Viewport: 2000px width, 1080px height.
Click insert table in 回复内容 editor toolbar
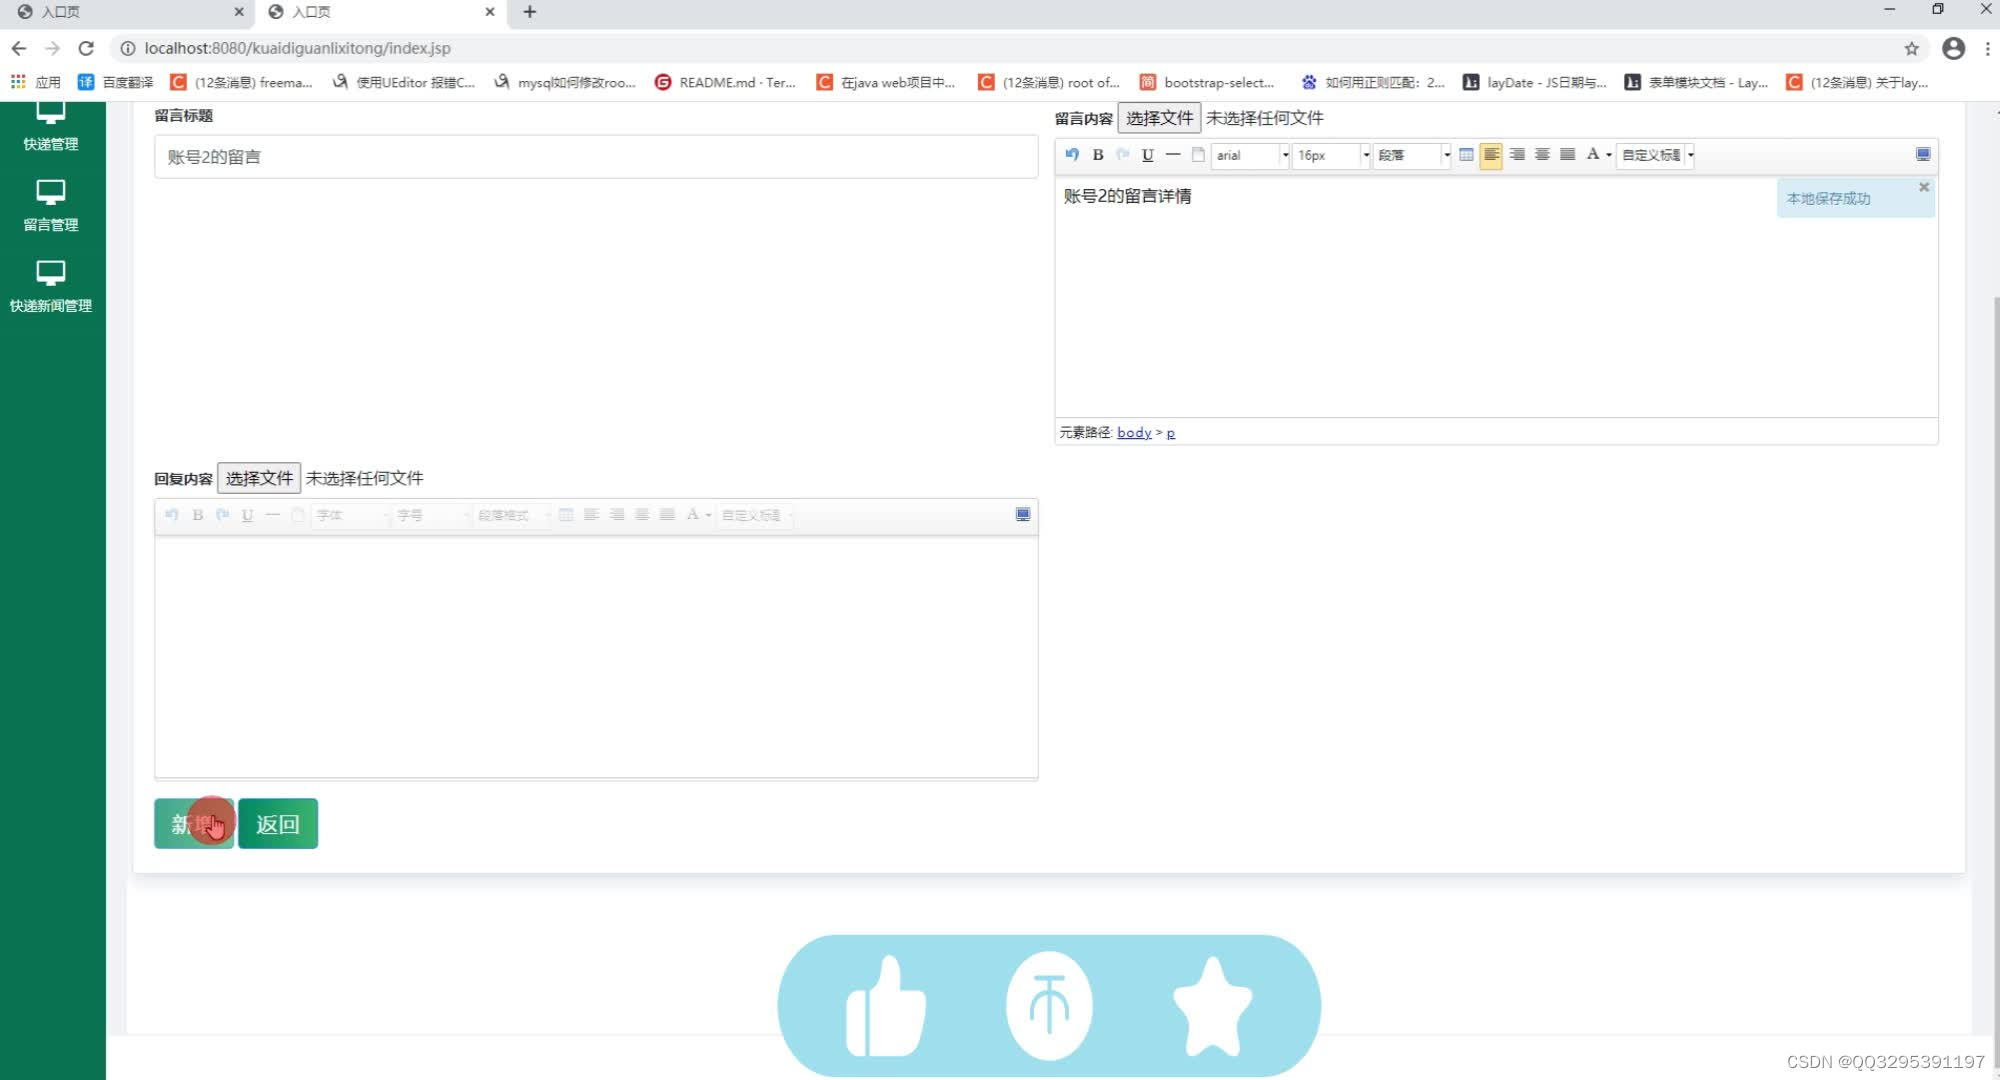(566, 514)
